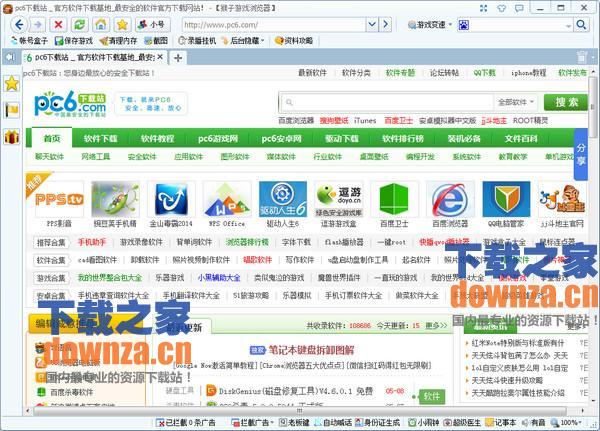
Task: Click the Baidu paw search engine icon
Action: tap(464, 25)
